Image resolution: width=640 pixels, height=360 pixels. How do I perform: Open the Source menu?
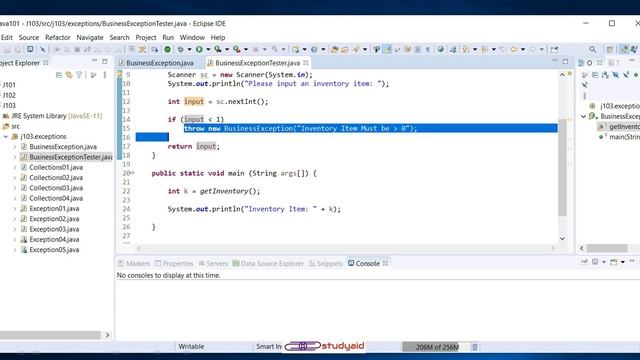tap(29, 38)
